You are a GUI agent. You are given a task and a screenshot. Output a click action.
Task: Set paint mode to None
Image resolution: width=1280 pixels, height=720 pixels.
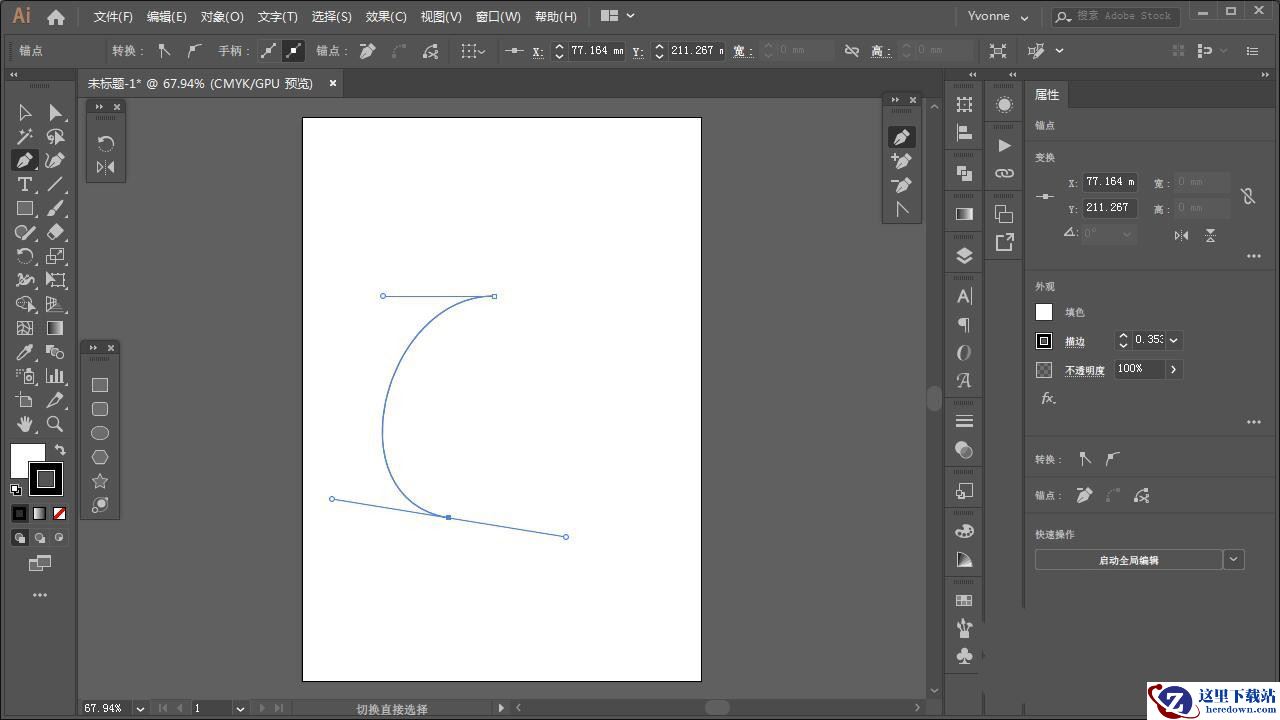[x=59, y=514]
